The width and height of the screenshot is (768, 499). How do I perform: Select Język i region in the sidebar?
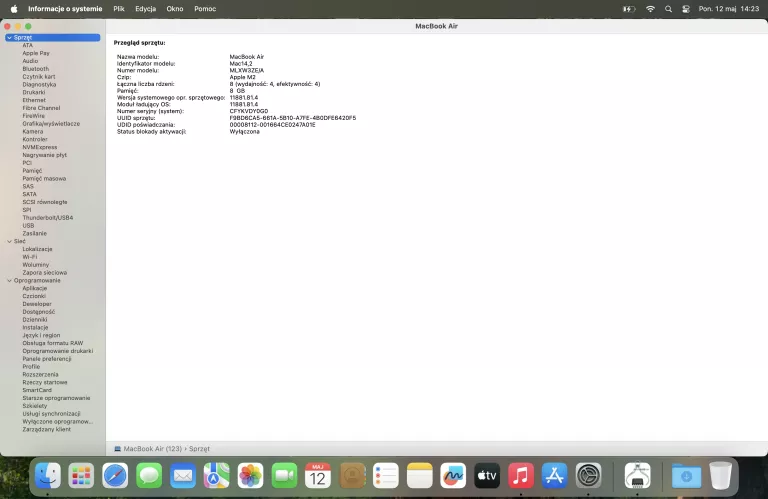pos(41,335)
